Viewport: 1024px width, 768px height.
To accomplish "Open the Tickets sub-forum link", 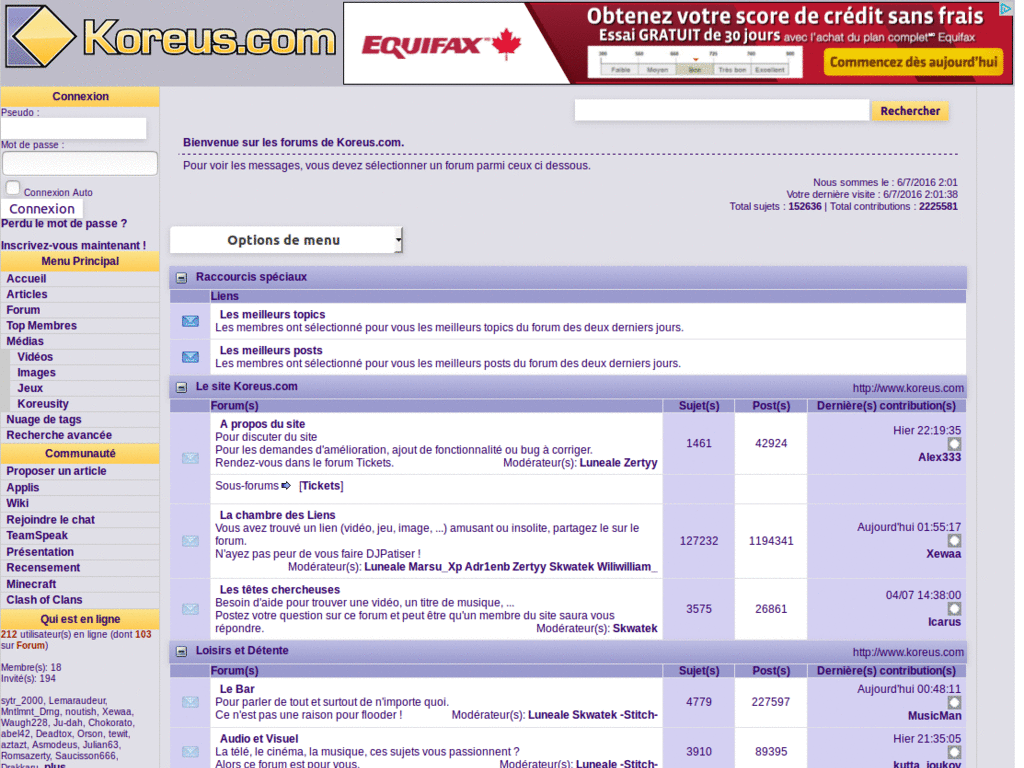I will tap(321, 486).
